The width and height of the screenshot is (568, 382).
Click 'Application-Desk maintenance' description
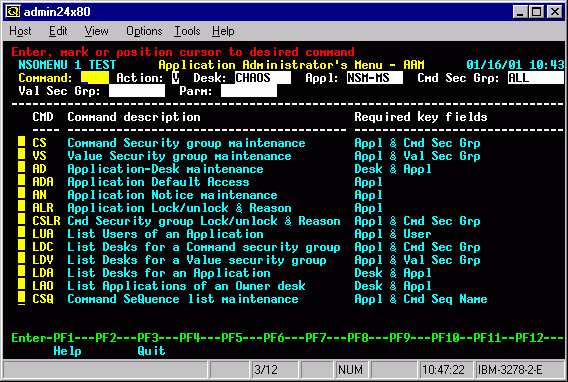[x=165, y=169]
